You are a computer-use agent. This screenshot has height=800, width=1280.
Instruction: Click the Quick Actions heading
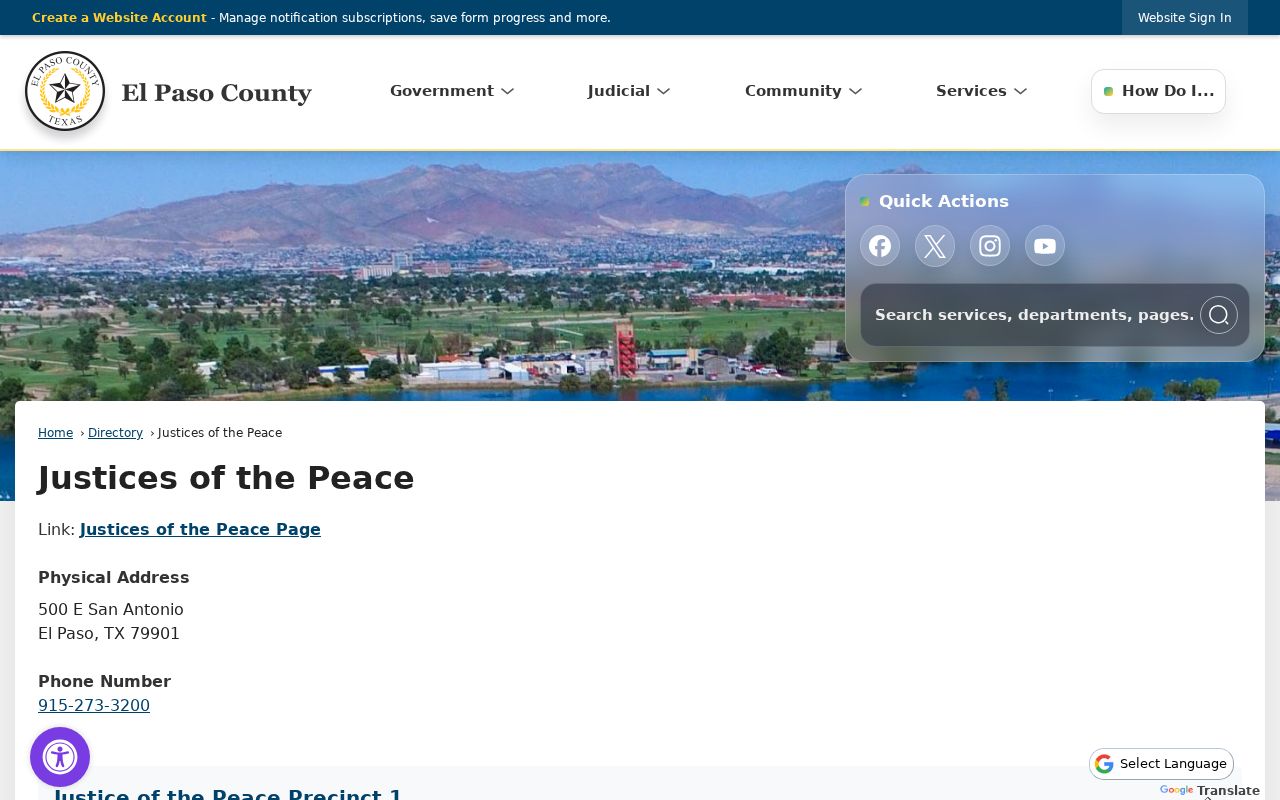click(x=943, y=202)
